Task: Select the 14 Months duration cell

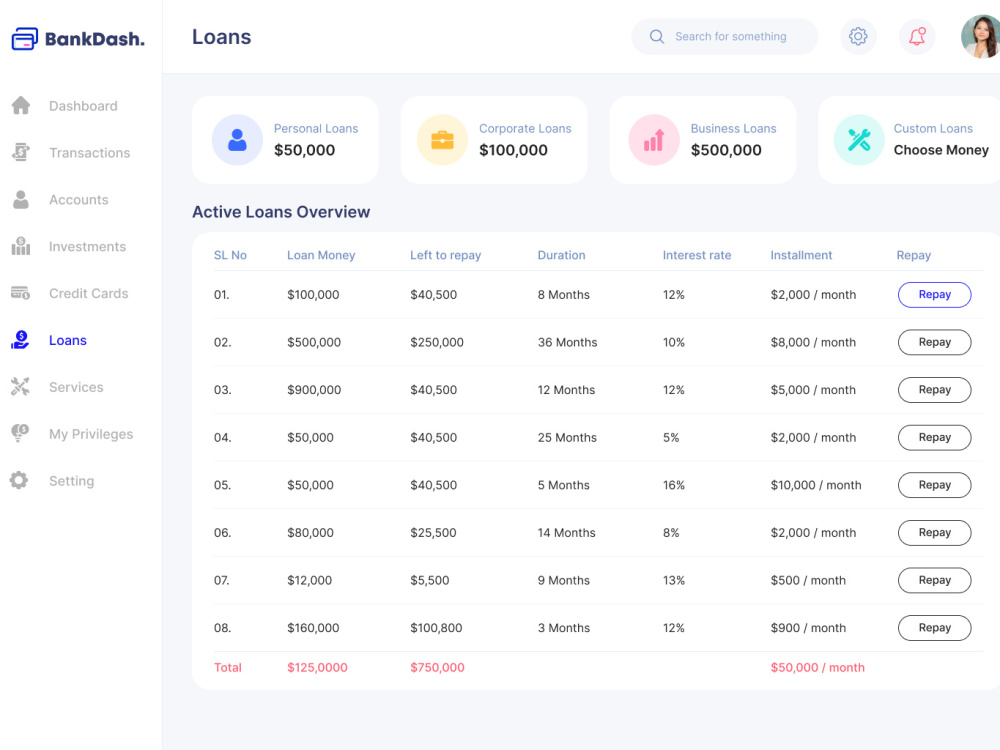Action: [566, 533]
